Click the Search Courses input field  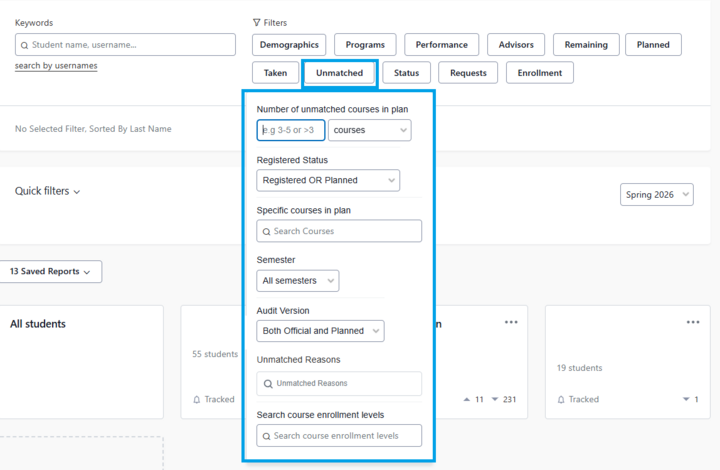coord(339,231)
